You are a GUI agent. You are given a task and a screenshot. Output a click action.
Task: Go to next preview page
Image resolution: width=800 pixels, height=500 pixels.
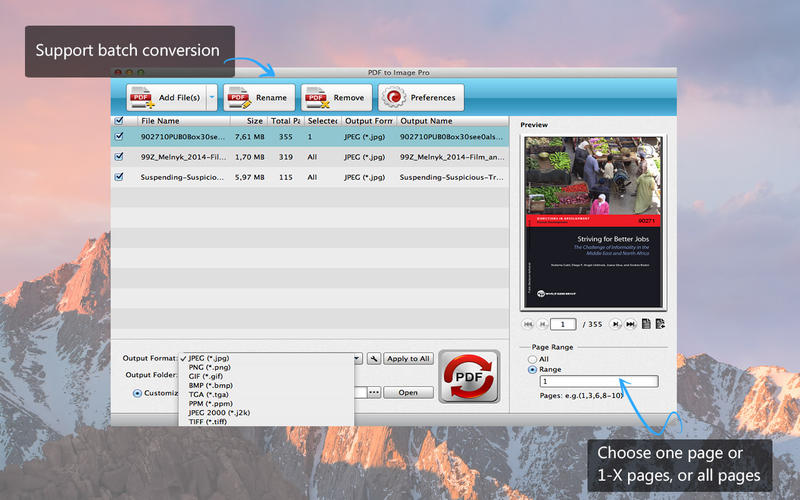coord(617,324)
